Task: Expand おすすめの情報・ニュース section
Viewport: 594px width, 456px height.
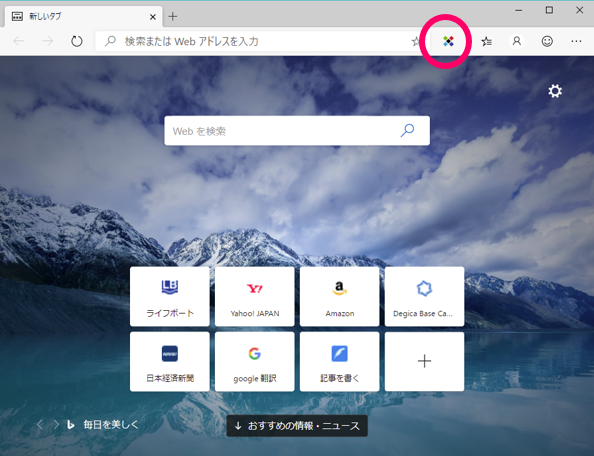Action: point(297,426)
